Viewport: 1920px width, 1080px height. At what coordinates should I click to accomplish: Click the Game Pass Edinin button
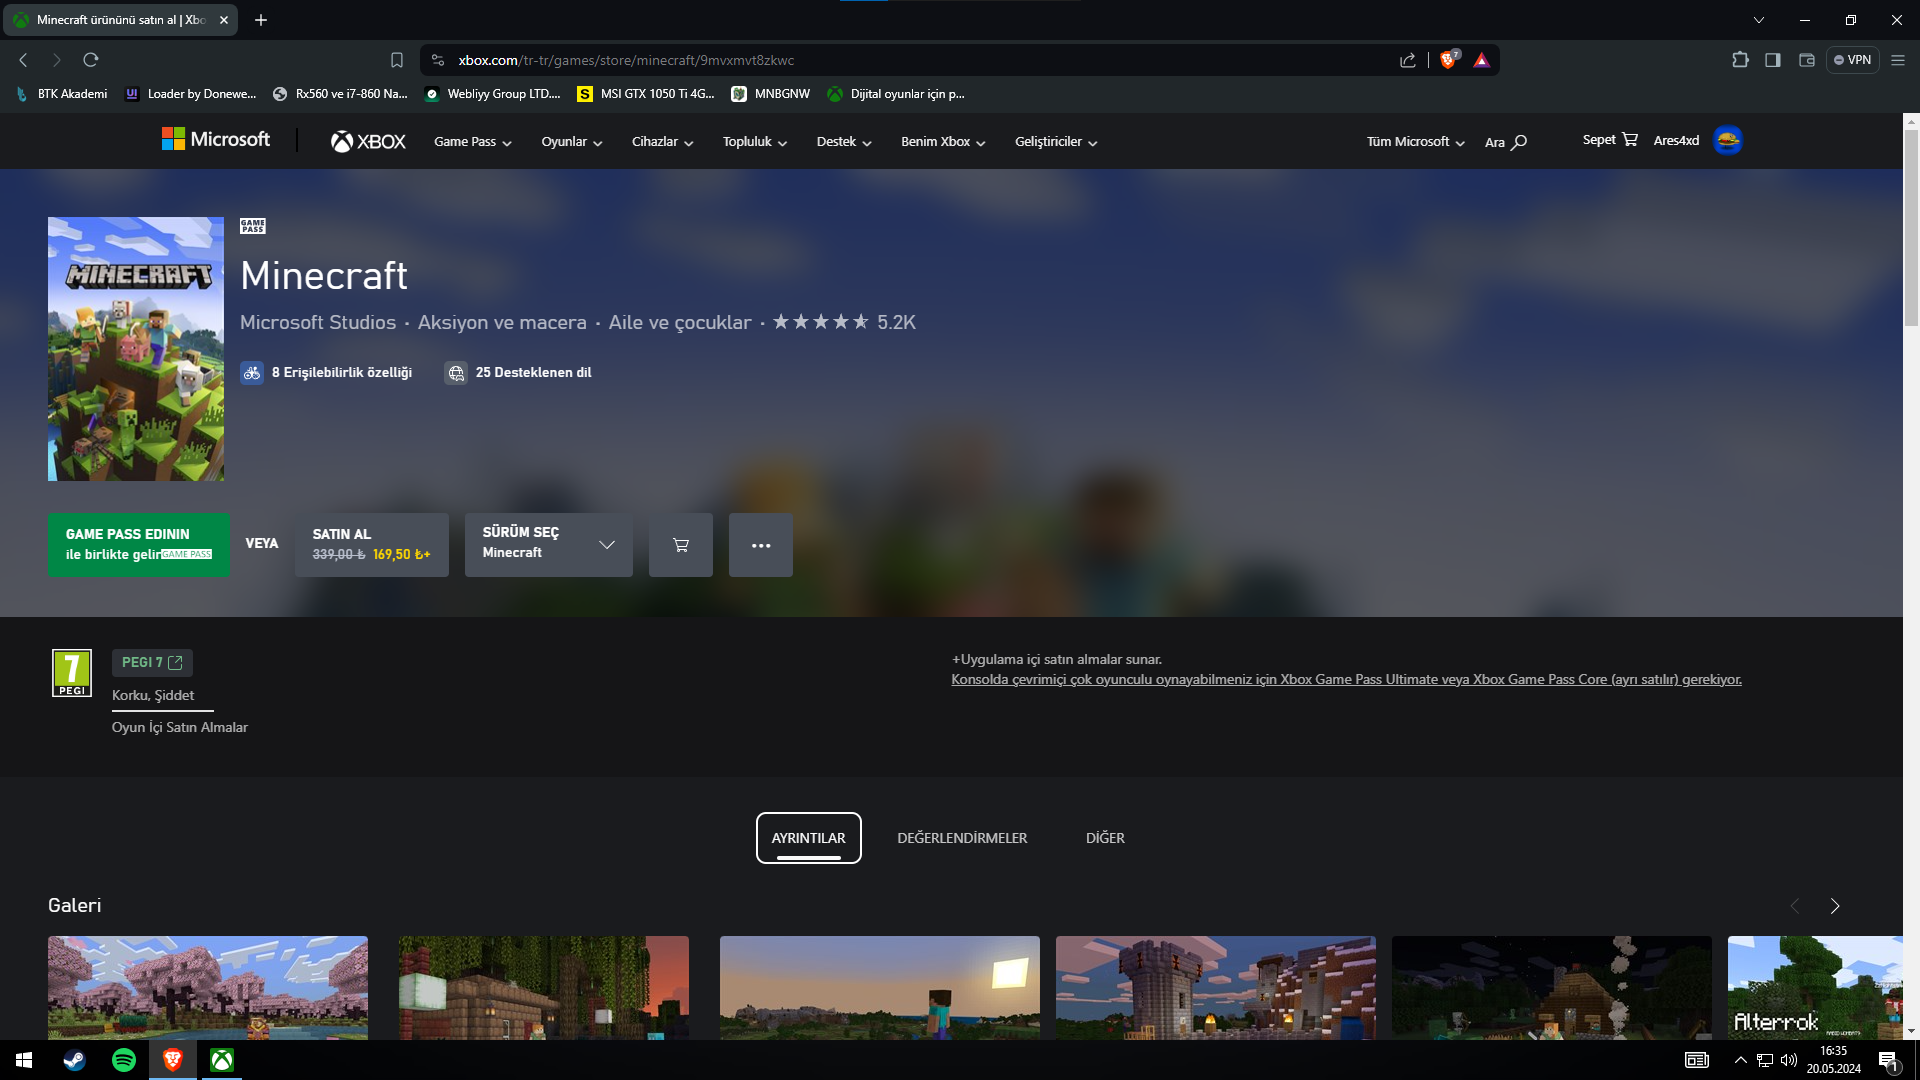tap(138, 545)
